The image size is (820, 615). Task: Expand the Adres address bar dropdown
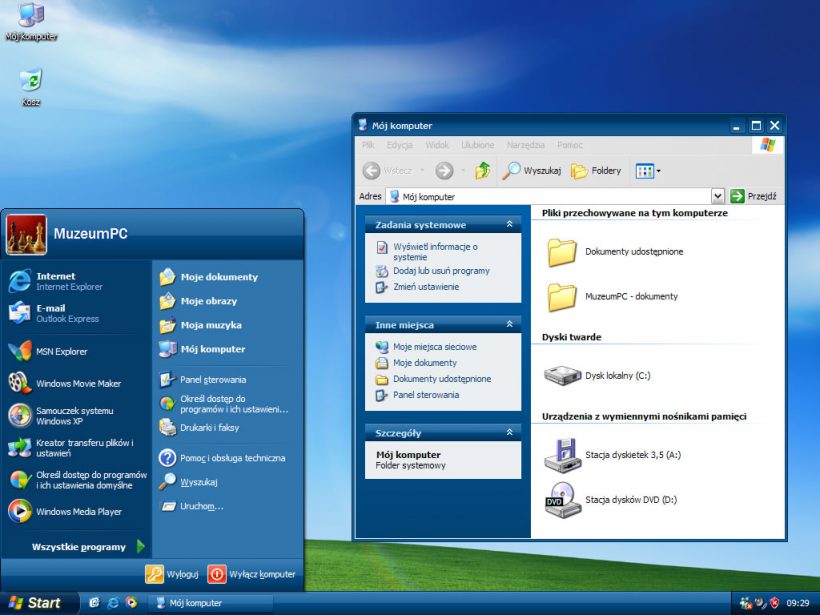718,197
